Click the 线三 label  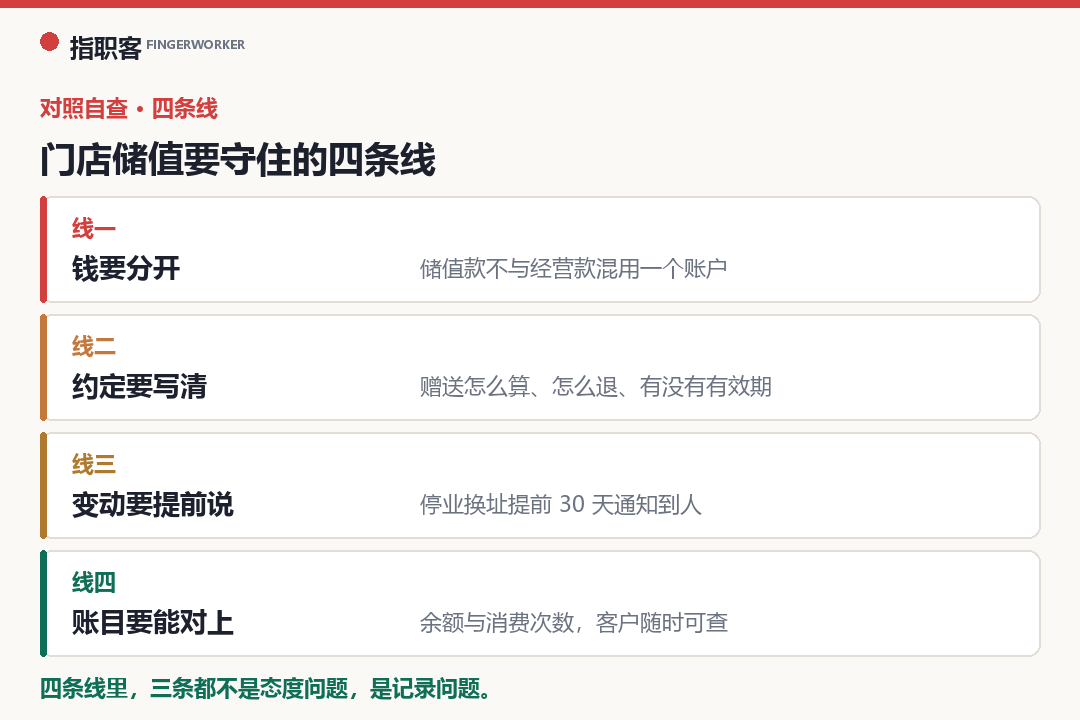94,464
